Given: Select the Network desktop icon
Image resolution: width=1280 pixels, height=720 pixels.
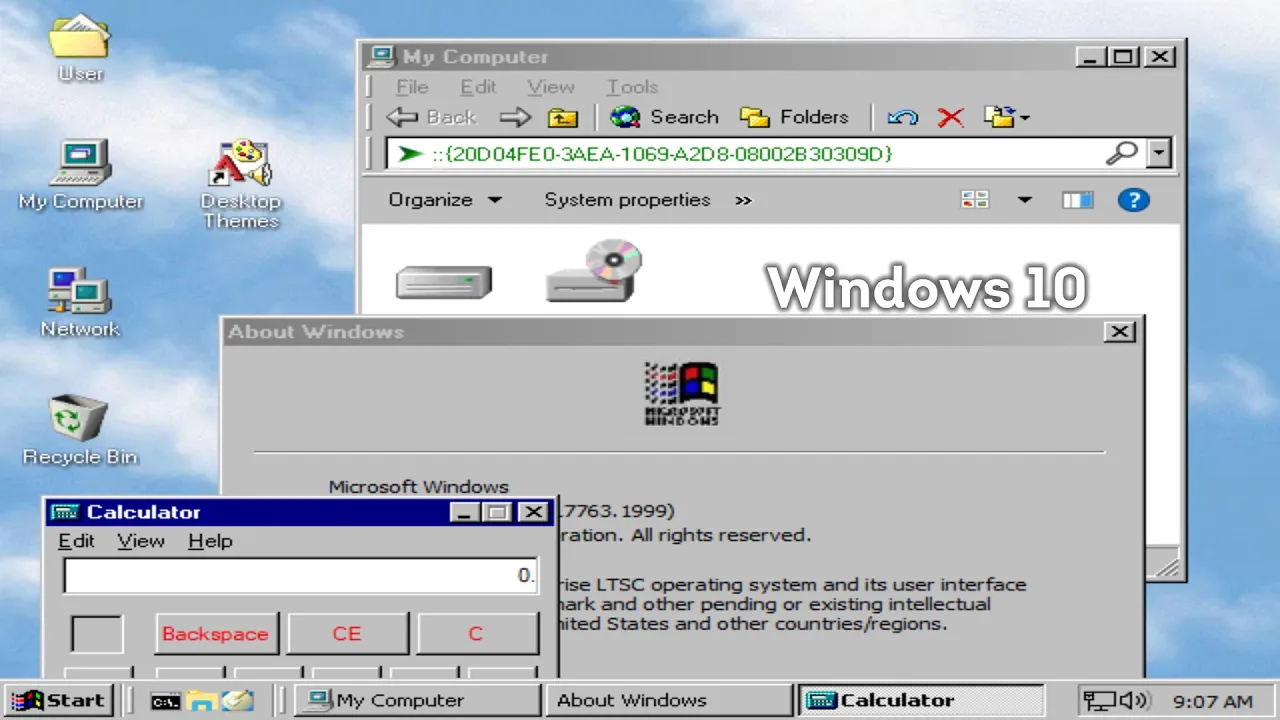Looking at the screenshot, I should [80, 302].
